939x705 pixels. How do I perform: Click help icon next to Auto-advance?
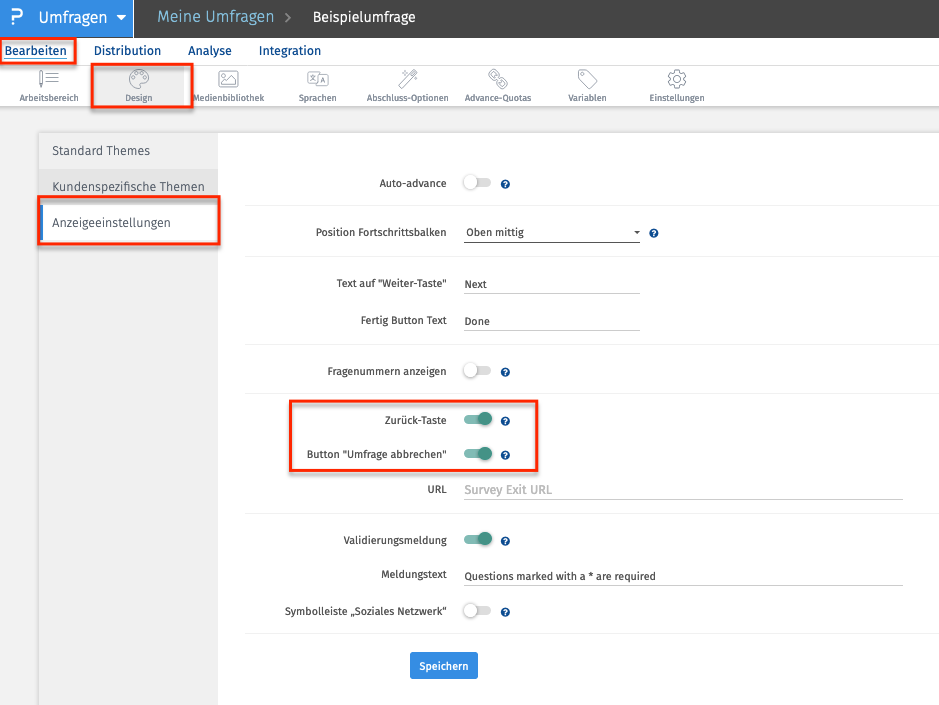[x=505, y=184]
